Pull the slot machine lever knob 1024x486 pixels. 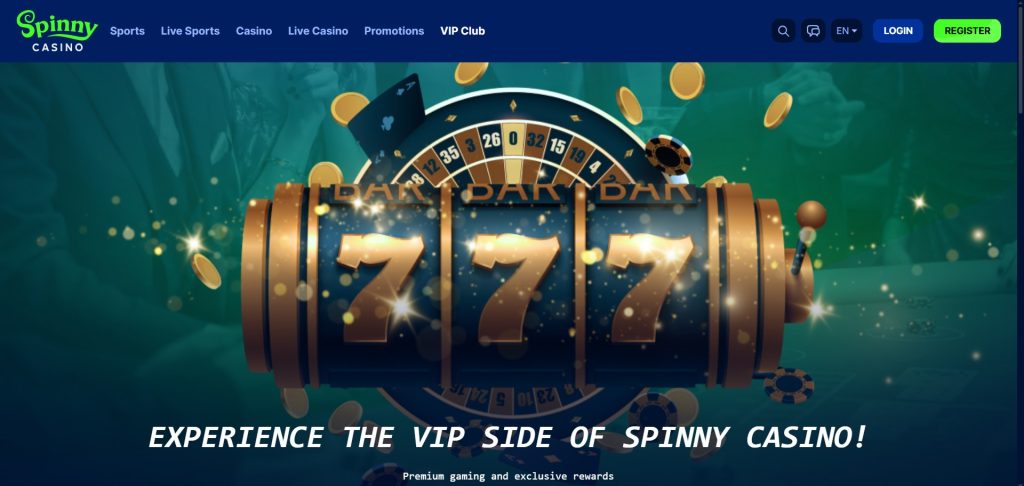point(811,215)
